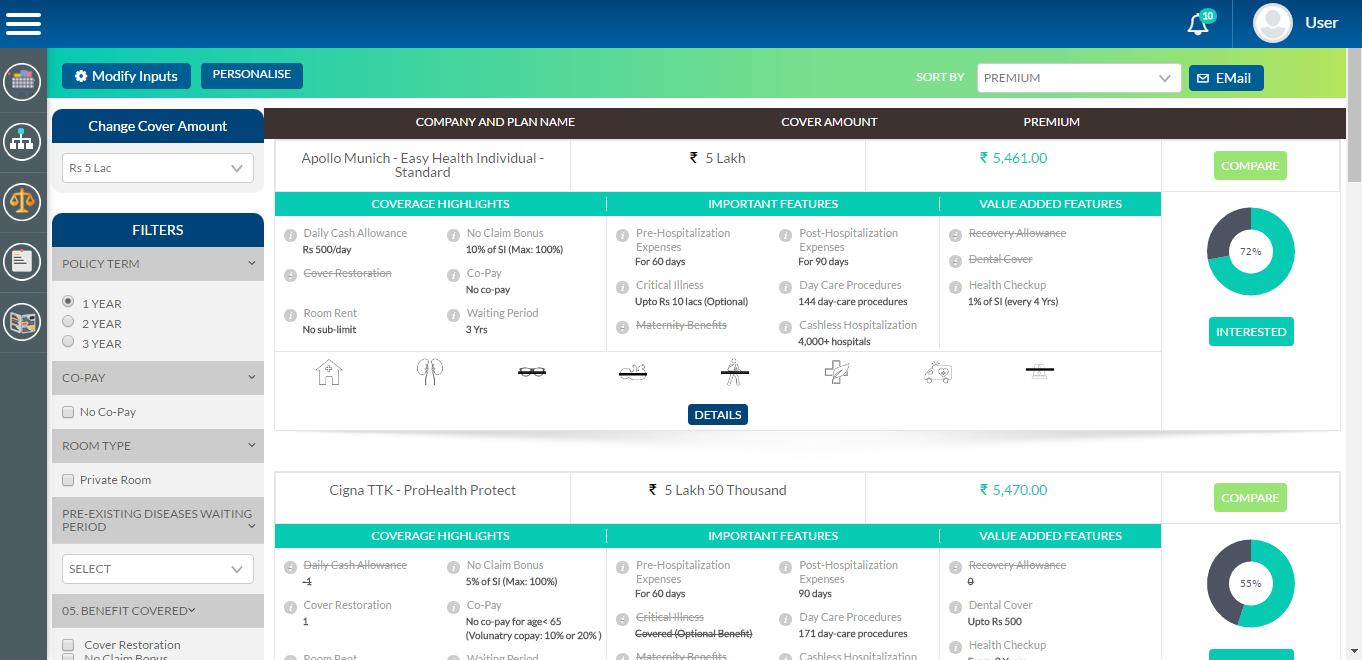The image size is (1362, 660).
Task: Click the Modify Inputs button
Action: click(x=126, y=76)
